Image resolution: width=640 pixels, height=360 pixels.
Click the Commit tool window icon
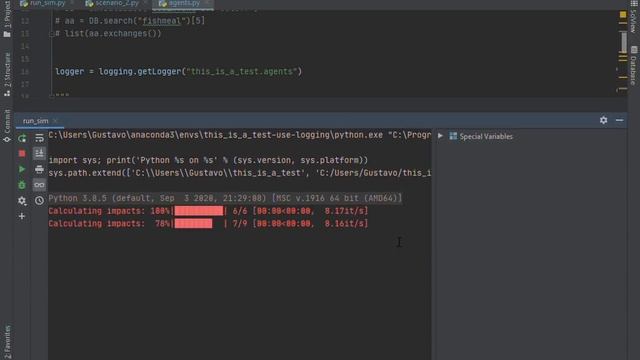pos(7,139)
